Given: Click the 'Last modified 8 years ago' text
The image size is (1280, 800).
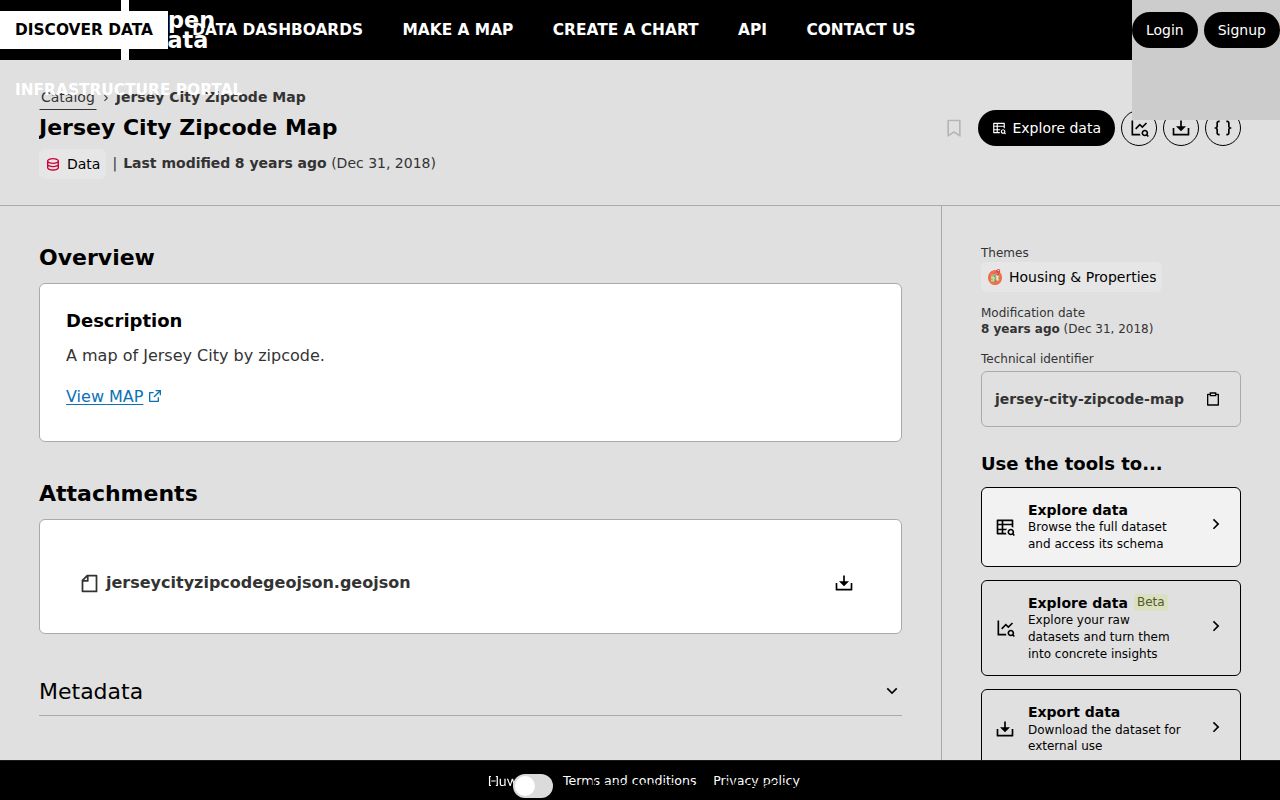Looking at the screenshot, I should (225, 163).
